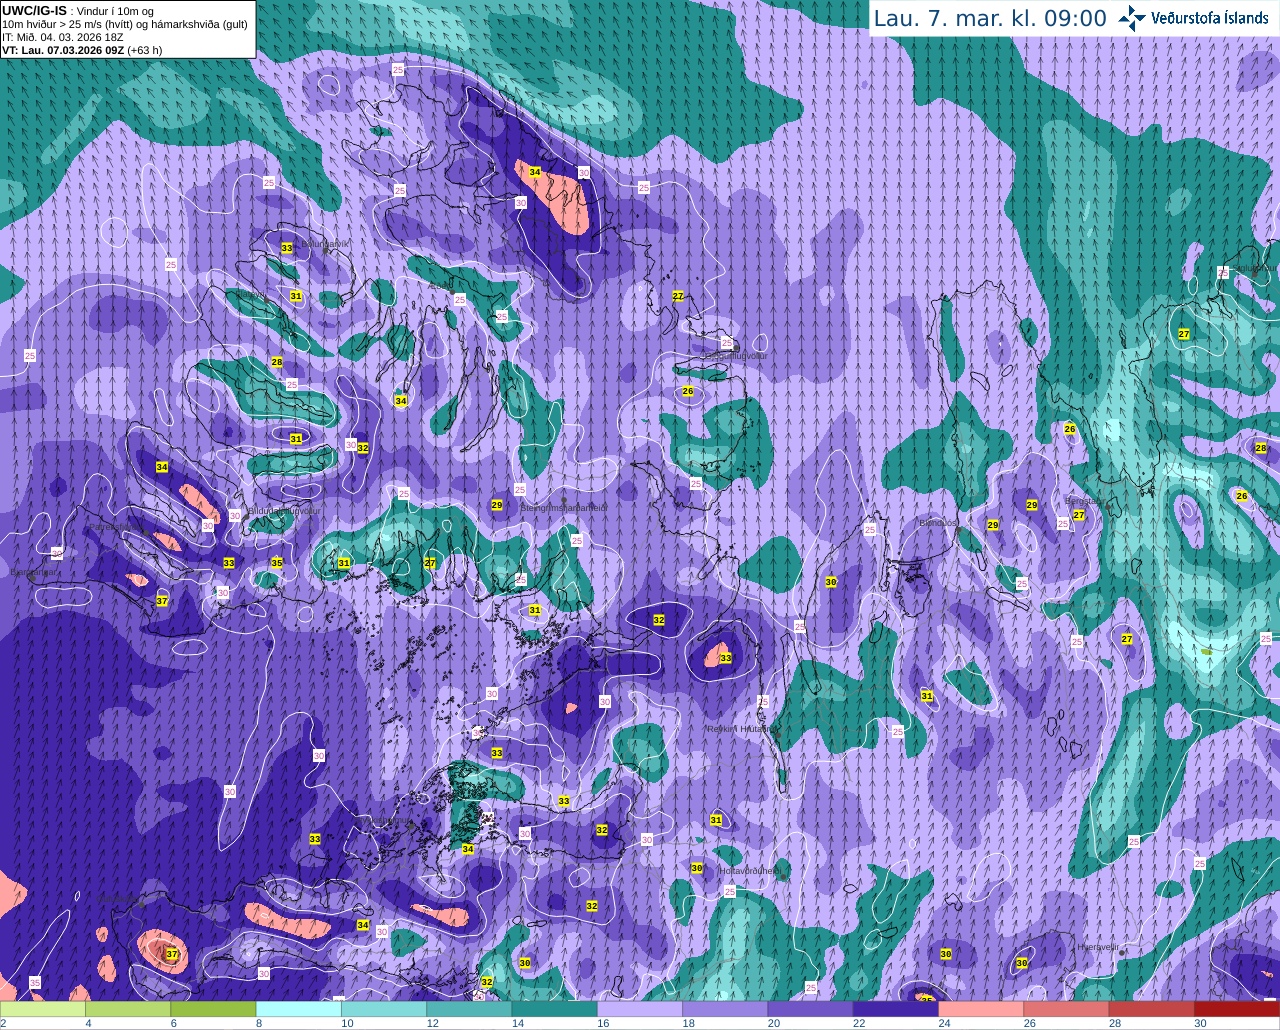Click legend scale number 10
Image resolution: width=1280 pixels, height=1030 pixels.
(346, 1023)
